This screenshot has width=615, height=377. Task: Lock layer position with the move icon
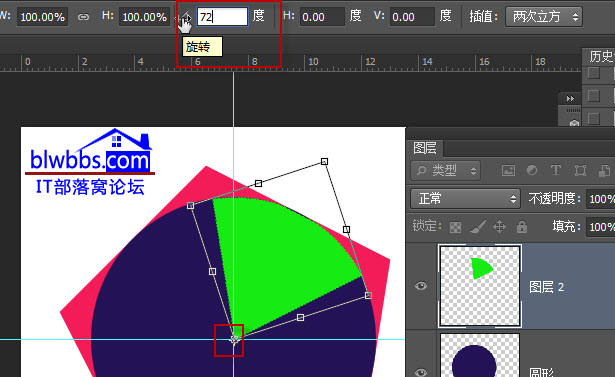click(499, 227)
